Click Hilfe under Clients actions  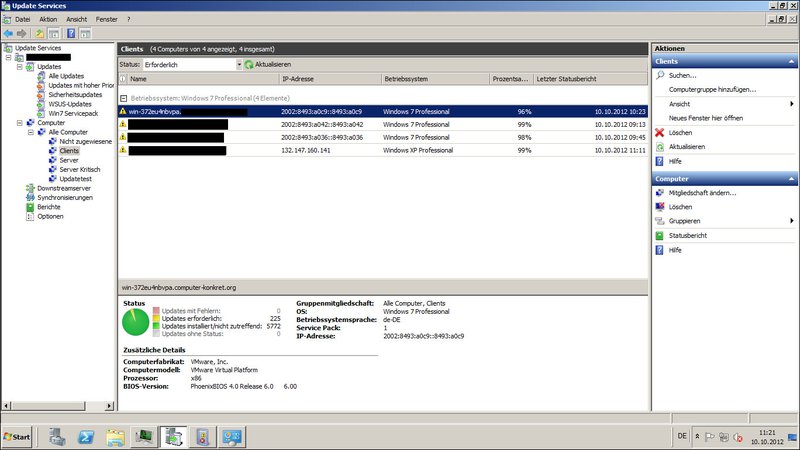(x=675, y=161)
